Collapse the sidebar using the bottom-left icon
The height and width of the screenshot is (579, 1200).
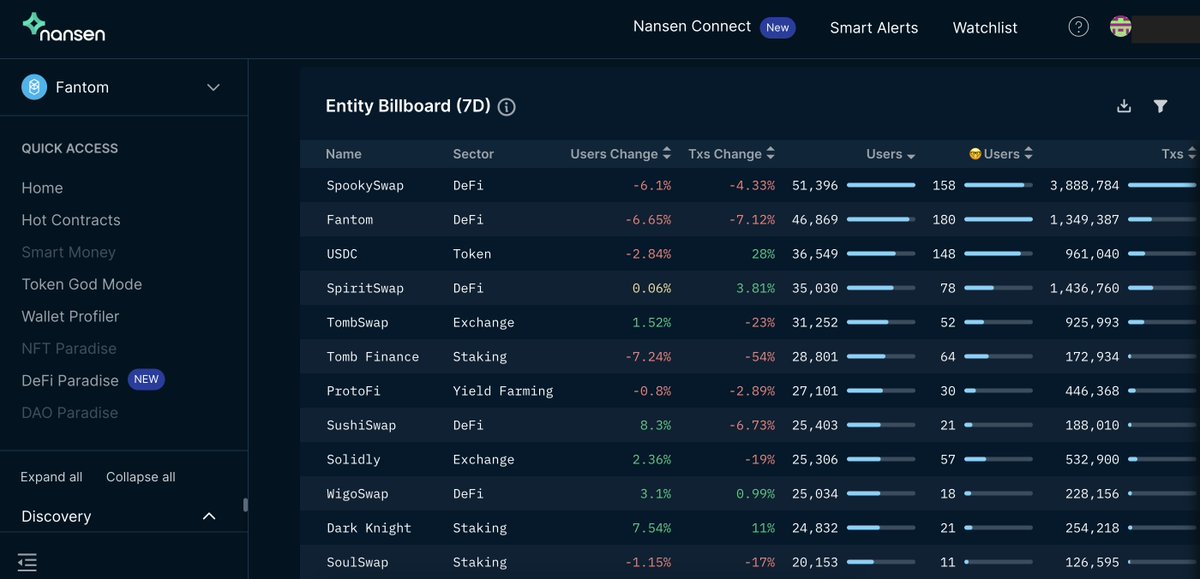pyautogui.click(x=27, y=562)
